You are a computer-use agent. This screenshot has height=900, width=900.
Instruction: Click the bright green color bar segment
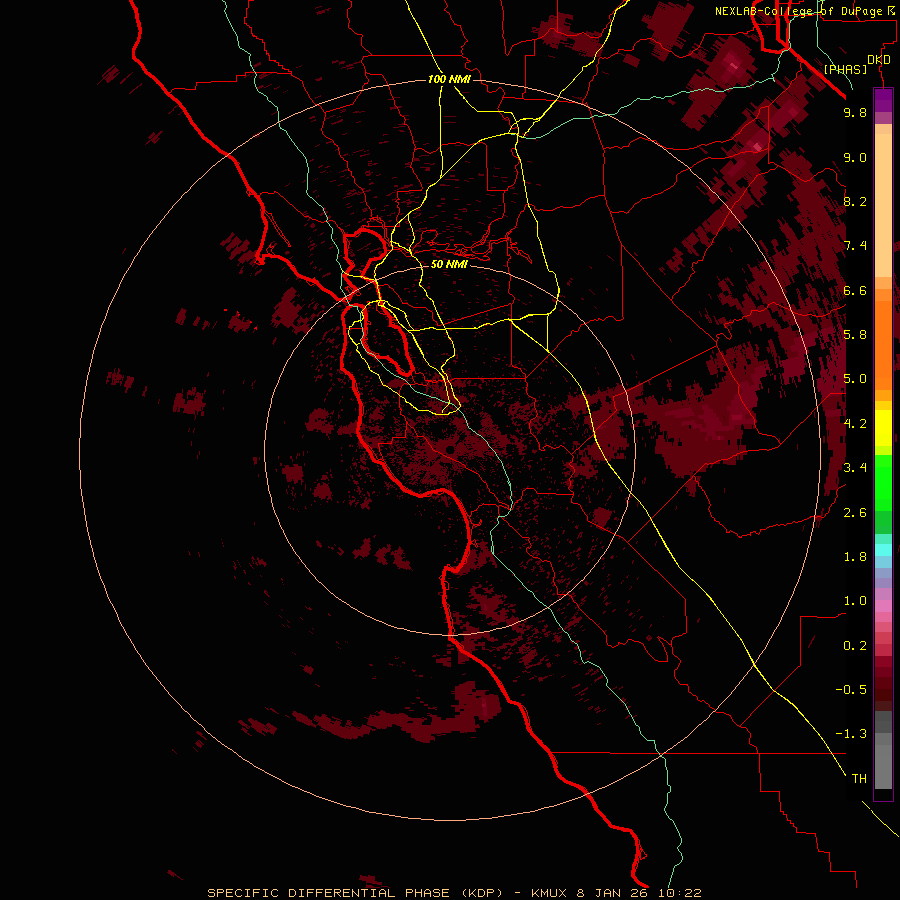883,482
